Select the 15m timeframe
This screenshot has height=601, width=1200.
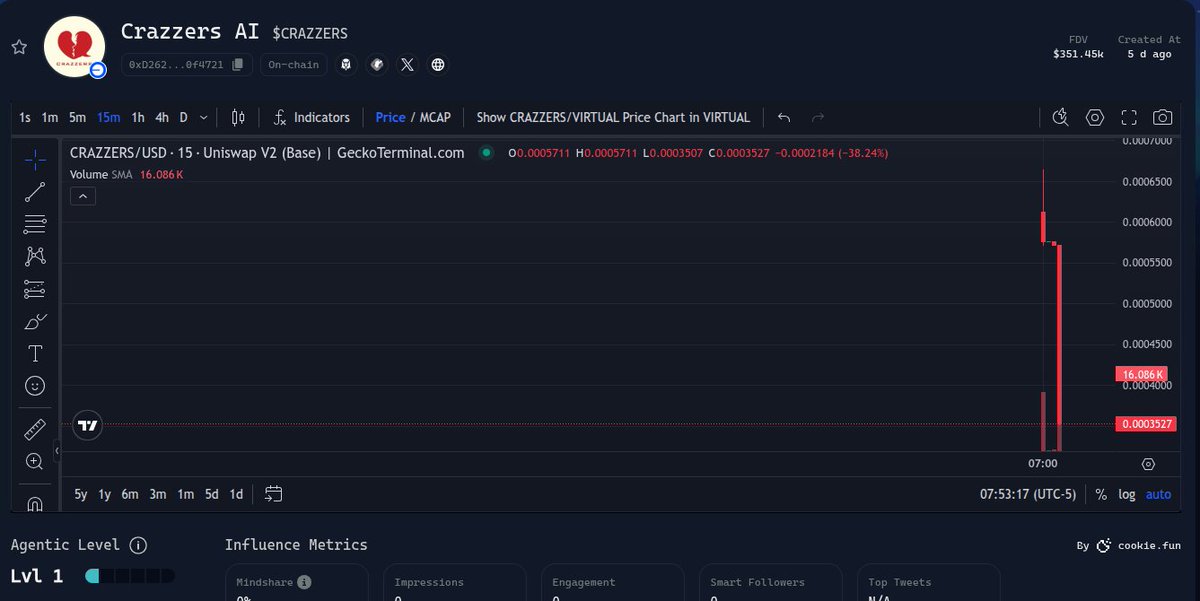pyautogui.click(x=108, y=117)
